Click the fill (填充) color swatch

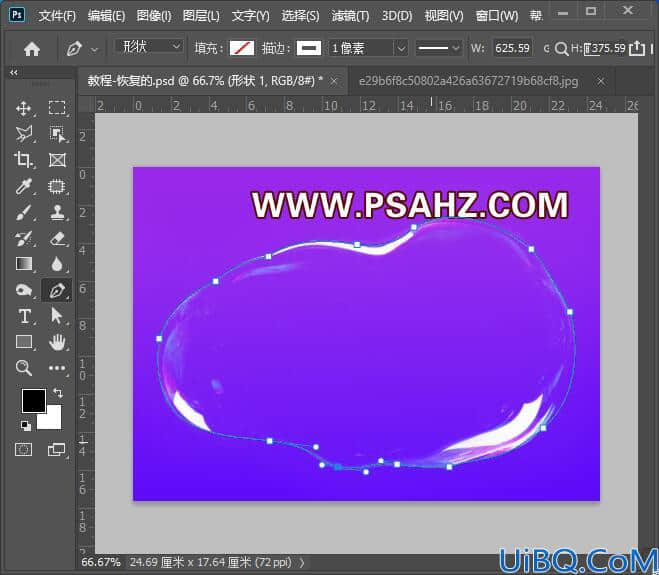point(242,48)
